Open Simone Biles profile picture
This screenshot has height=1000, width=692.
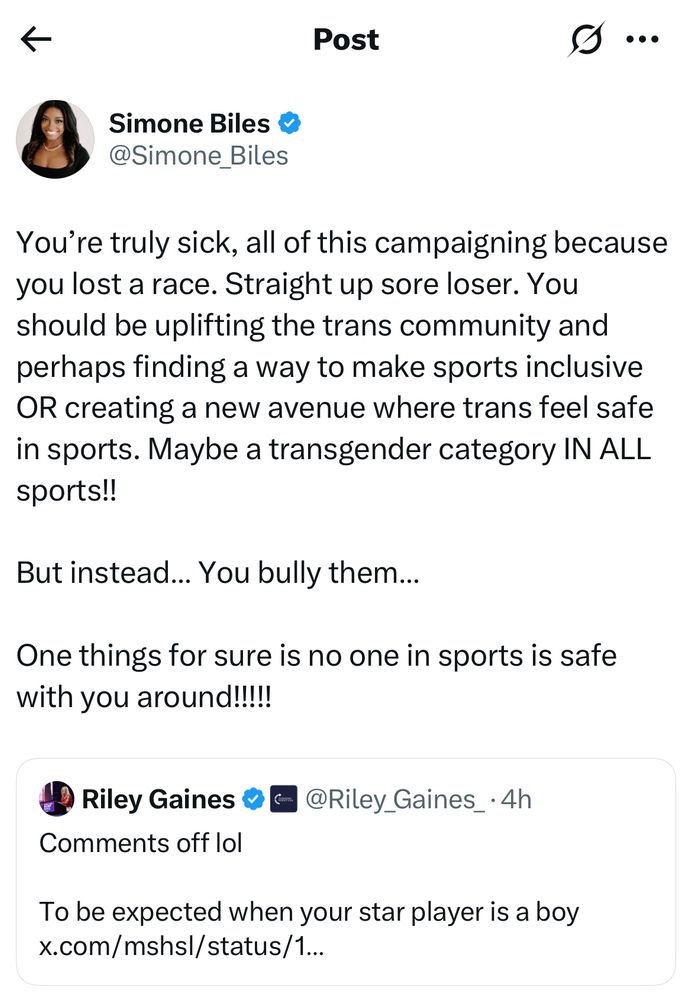[55, 139]
